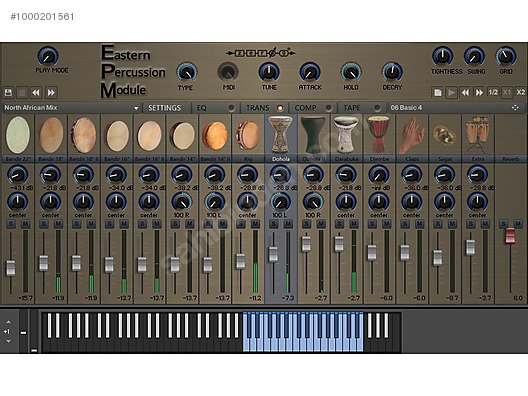Solo the Reverb channel

[503, 224]
